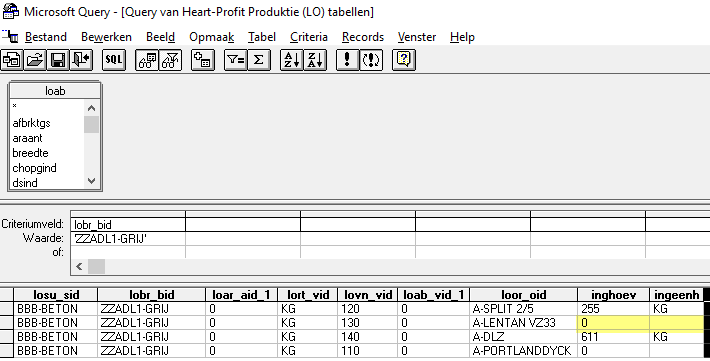Click the loab table title header
This screenshot has width=710, height=361.
click(x=55, y=91)
